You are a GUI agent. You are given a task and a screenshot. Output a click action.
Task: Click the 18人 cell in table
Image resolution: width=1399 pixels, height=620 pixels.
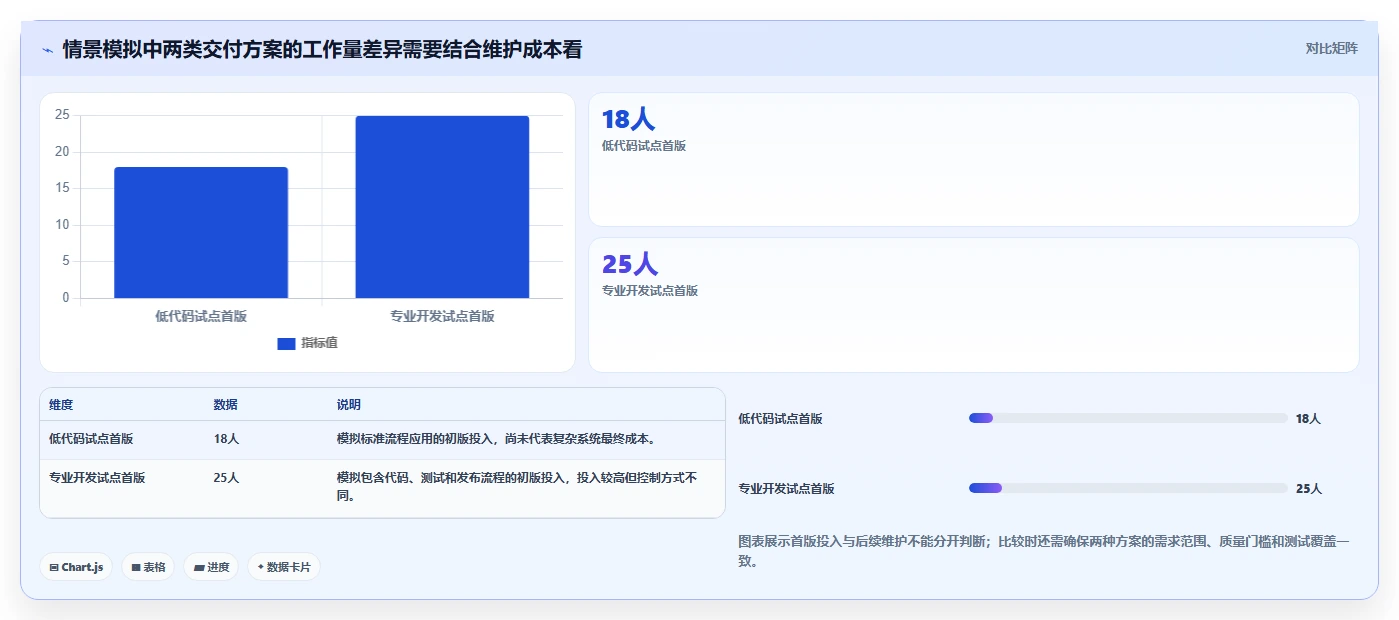pyautogui.click(x=226, y=438)
